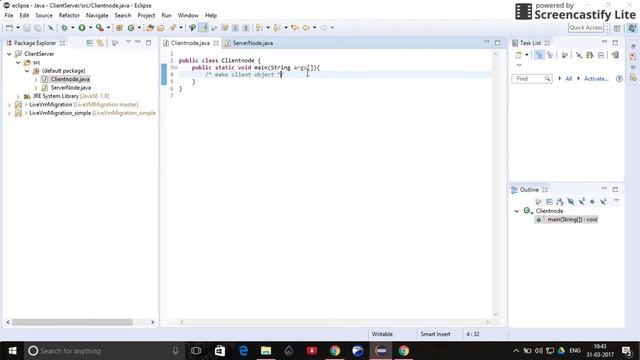The height and width of the screenshot is (360, 640).
Task: Open the Project menu
Action: point(146,16)
